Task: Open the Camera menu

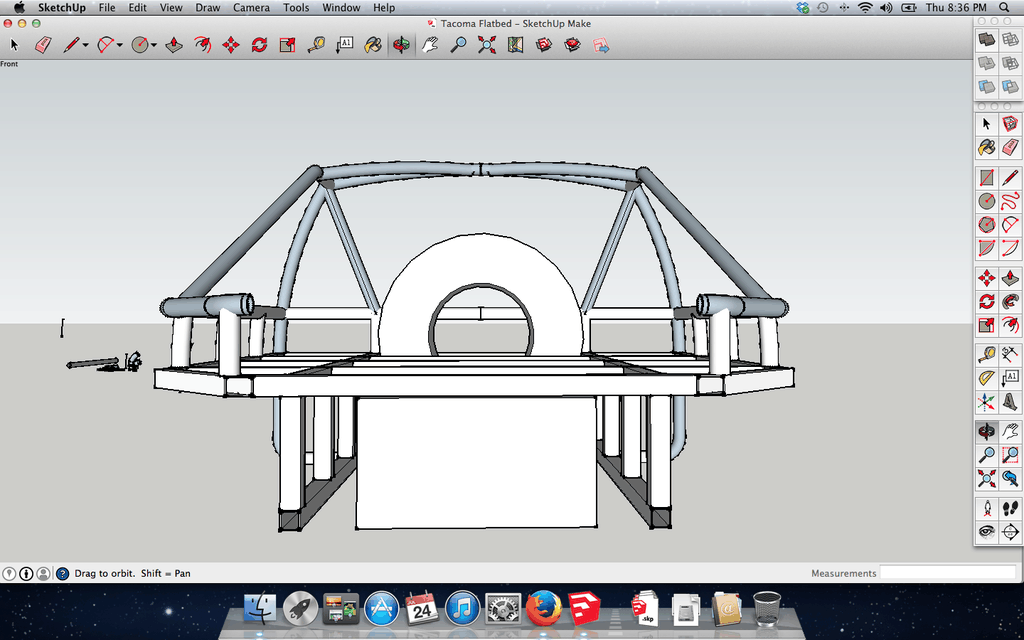Action: pyautogui.click(x=251, y=8)
